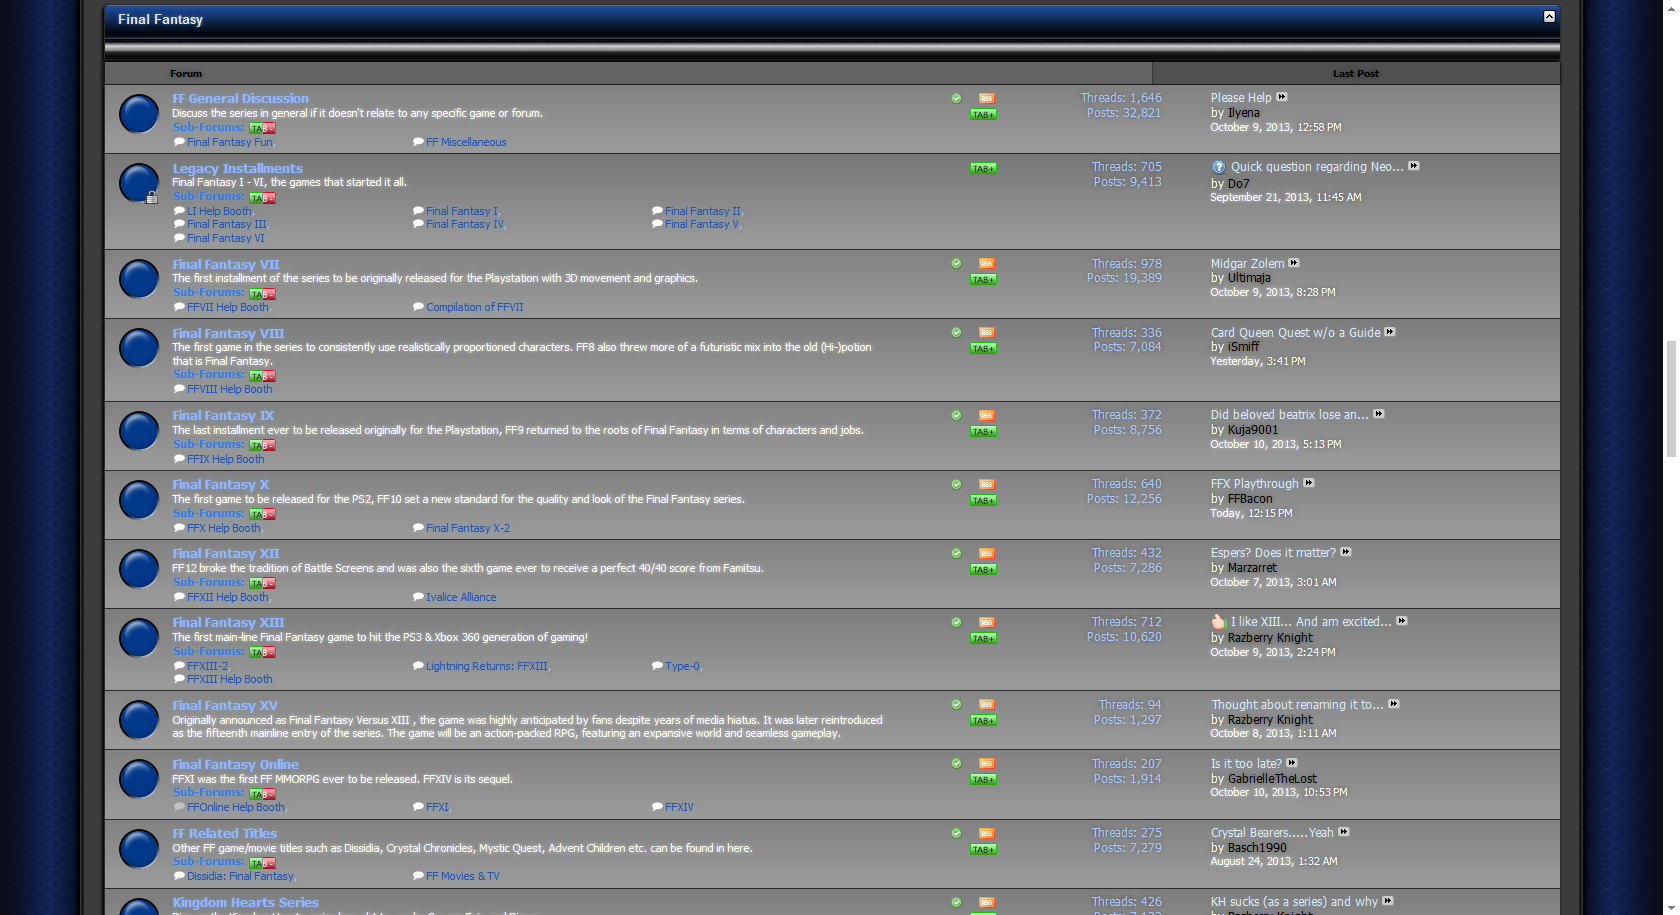Open the FF General Discussion forum
1680x915 pixels.
coord(240,99)
